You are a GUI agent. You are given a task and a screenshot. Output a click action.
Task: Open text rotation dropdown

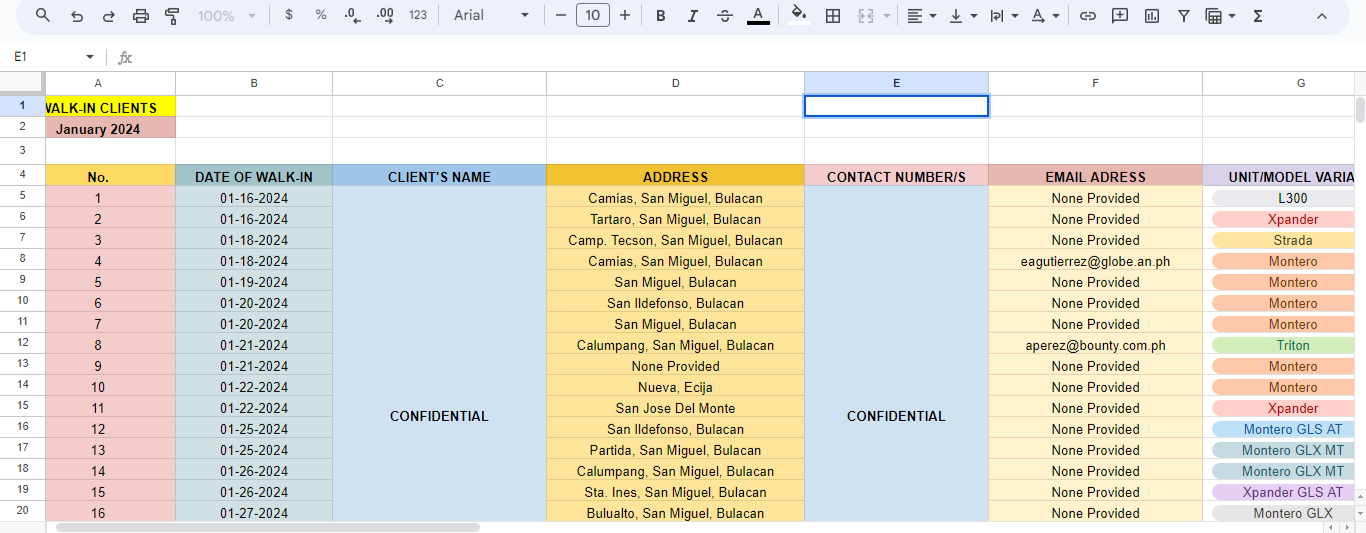click(1045, 16)
